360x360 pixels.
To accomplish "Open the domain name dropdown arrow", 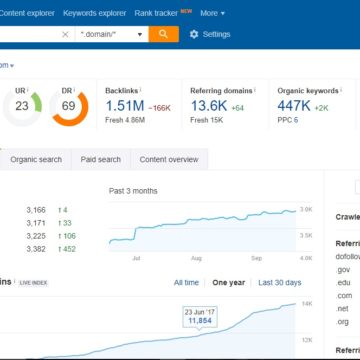I will coord(12,66).
